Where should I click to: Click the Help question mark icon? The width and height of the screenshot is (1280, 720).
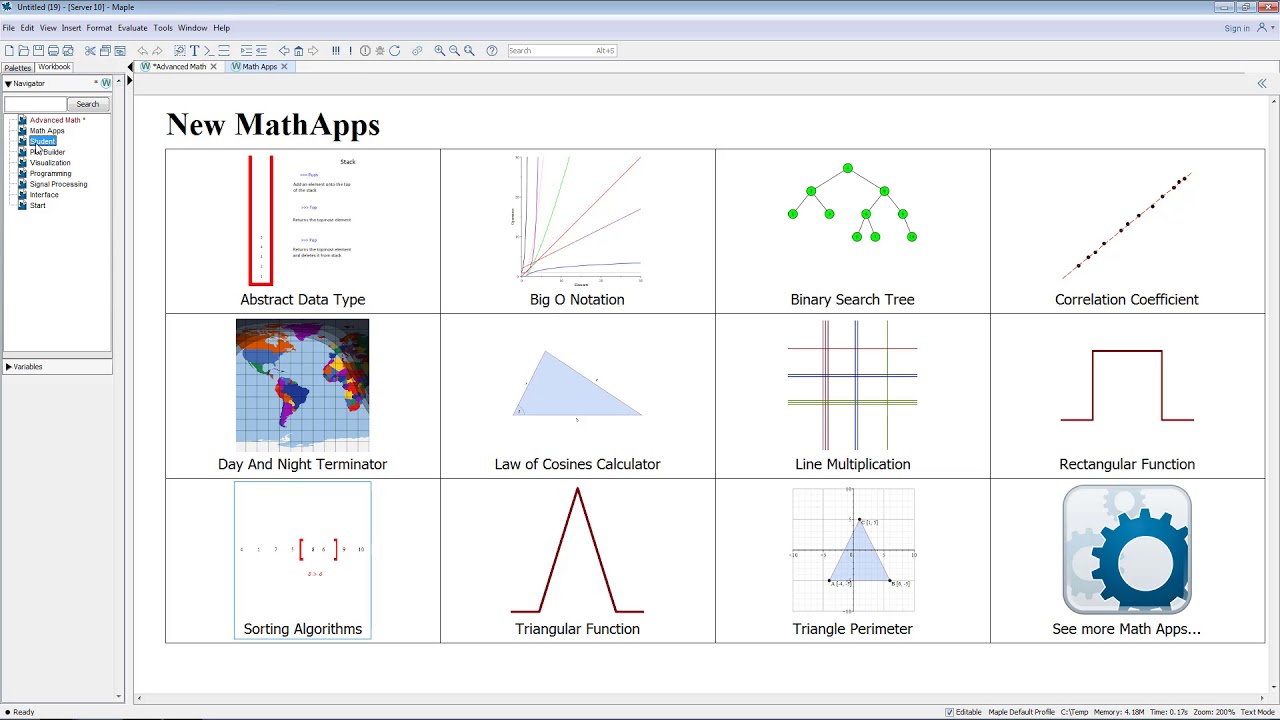coord(492,50)
